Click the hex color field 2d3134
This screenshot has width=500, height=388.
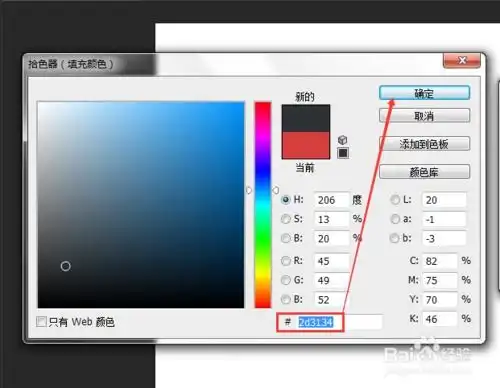(x=339, y=322)
